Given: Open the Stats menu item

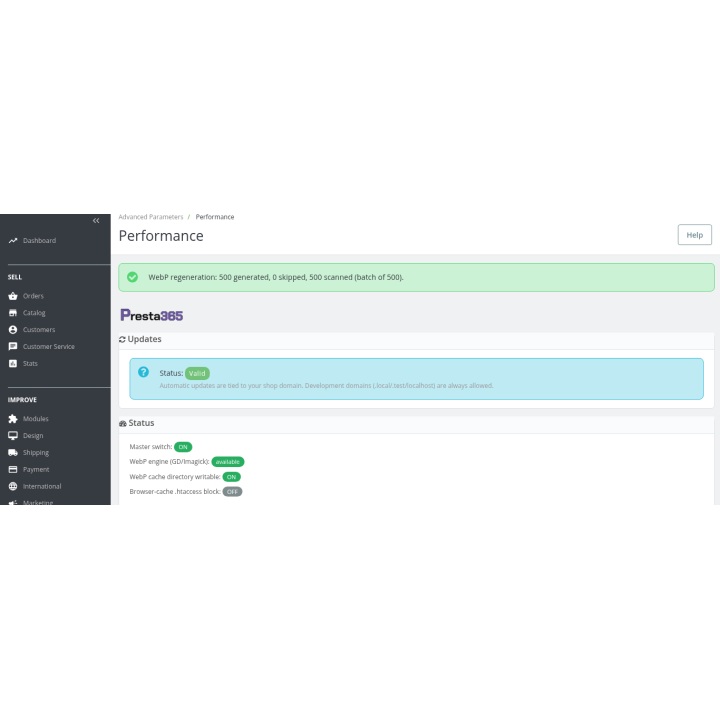Looking at the screenshot, I should point(30,364).
